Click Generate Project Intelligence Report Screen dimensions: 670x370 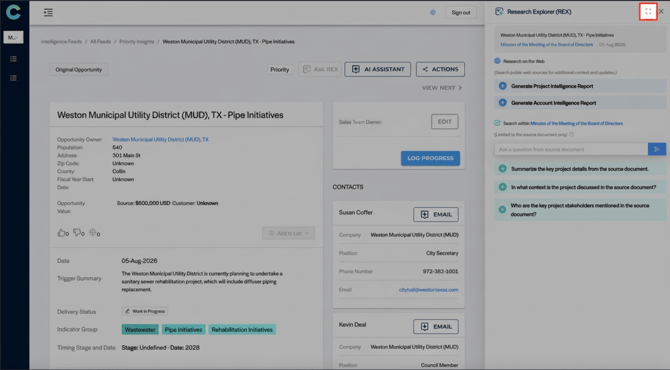(580, 86)
